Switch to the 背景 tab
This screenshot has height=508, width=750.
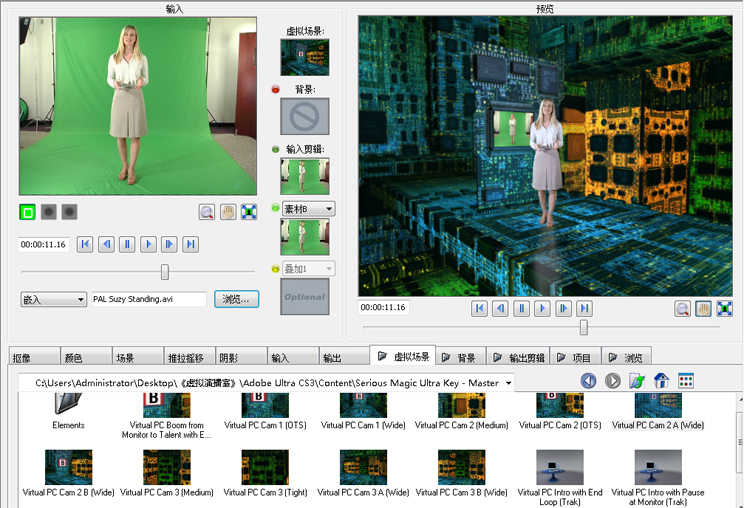click(x=459, y=357)
